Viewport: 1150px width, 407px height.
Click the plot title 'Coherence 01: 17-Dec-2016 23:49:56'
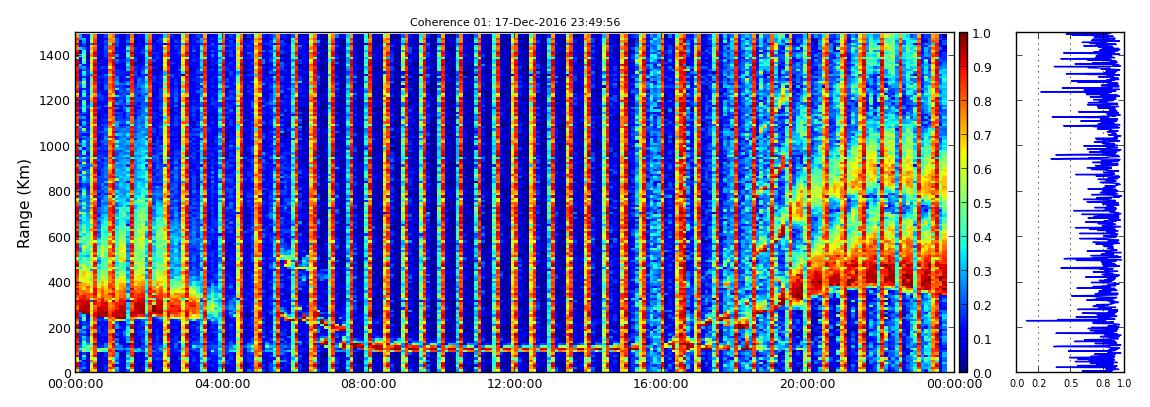(x=515, y=23)
